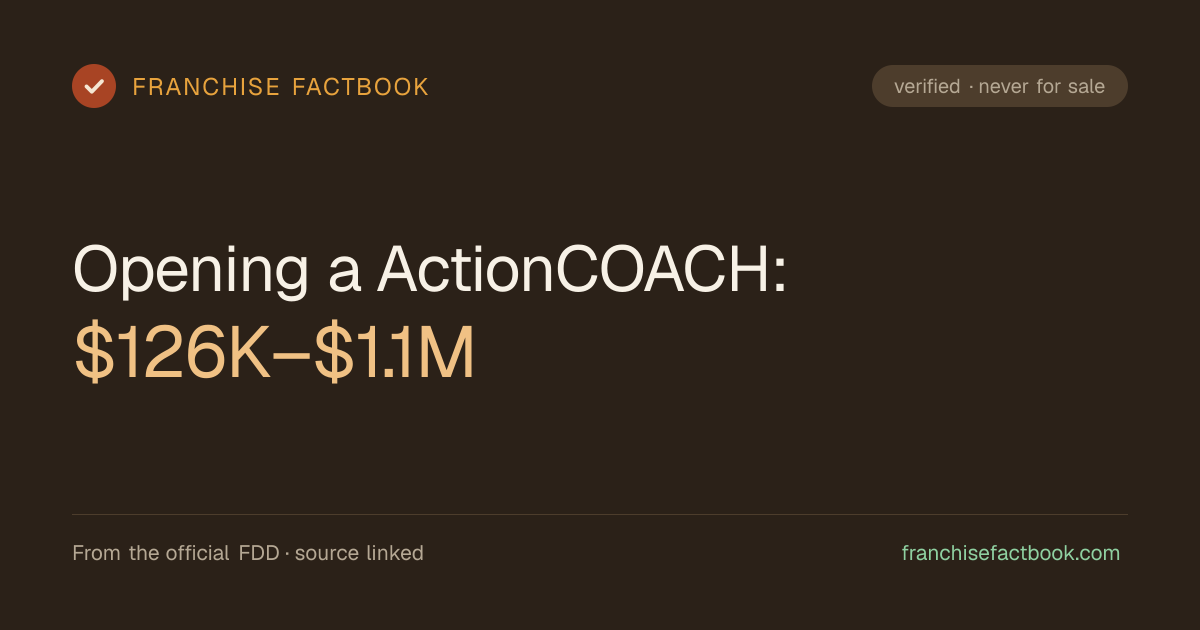Click the Opening a ActionCOACH headline
This screenshot has width=1200, height=630.
(430, 270)
